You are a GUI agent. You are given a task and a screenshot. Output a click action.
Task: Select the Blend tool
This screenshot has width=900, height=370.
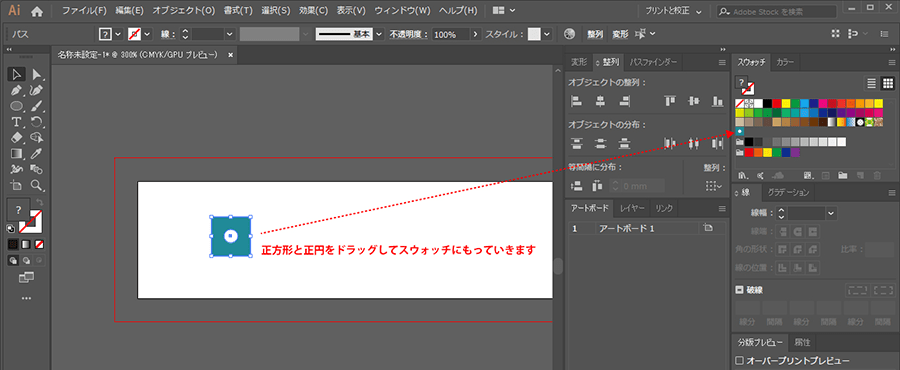click(37, 169)
